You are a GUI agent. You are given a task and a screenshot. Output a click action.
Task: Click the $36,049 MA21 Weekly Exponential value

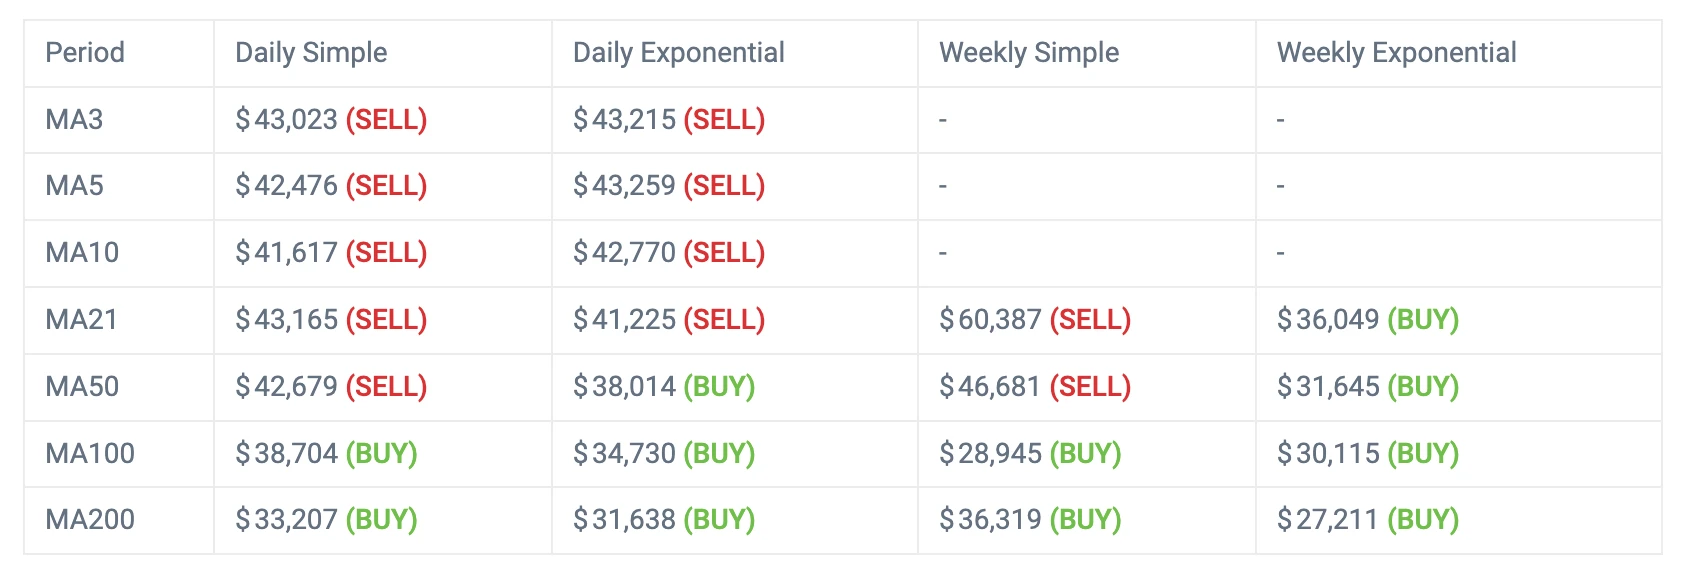point(1329,320)
